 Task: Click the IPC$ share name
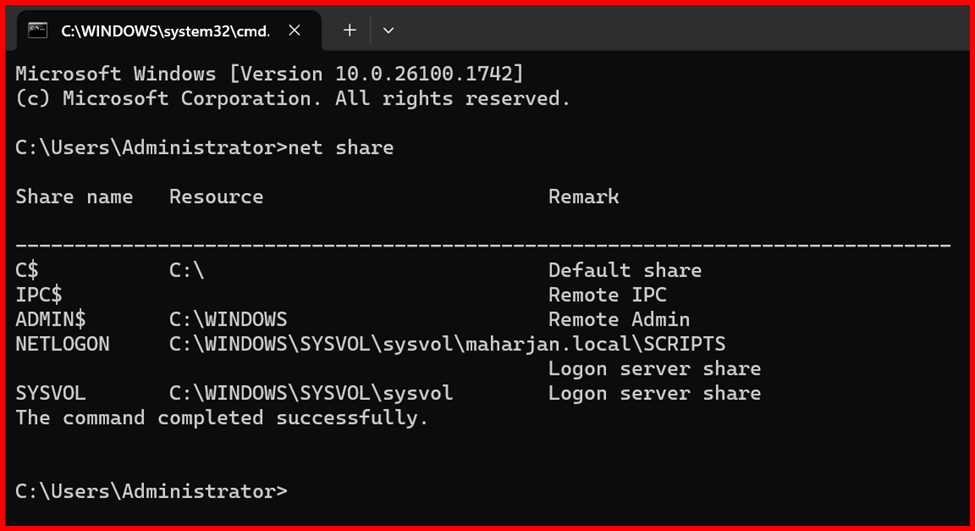pyautogui.click(x=39, y=295)
